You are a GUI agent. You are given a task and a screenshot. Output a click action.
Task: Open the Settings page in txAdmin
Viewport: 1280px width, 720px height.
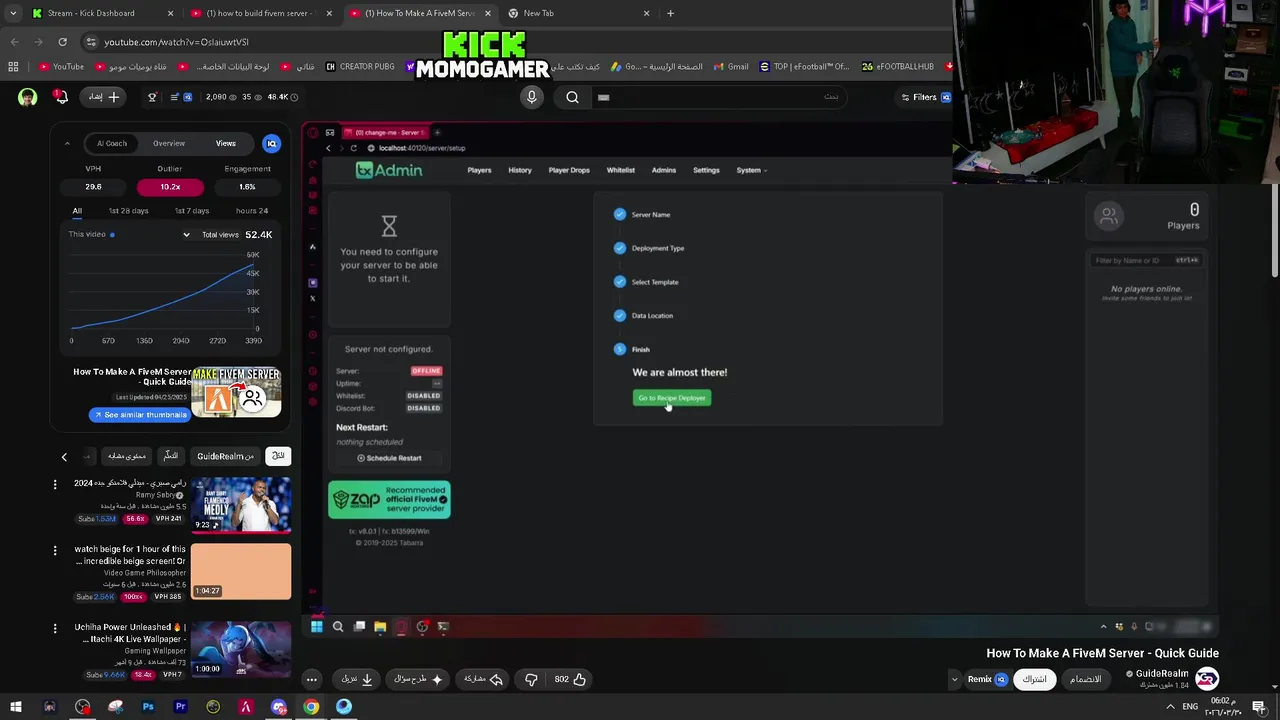706,170
